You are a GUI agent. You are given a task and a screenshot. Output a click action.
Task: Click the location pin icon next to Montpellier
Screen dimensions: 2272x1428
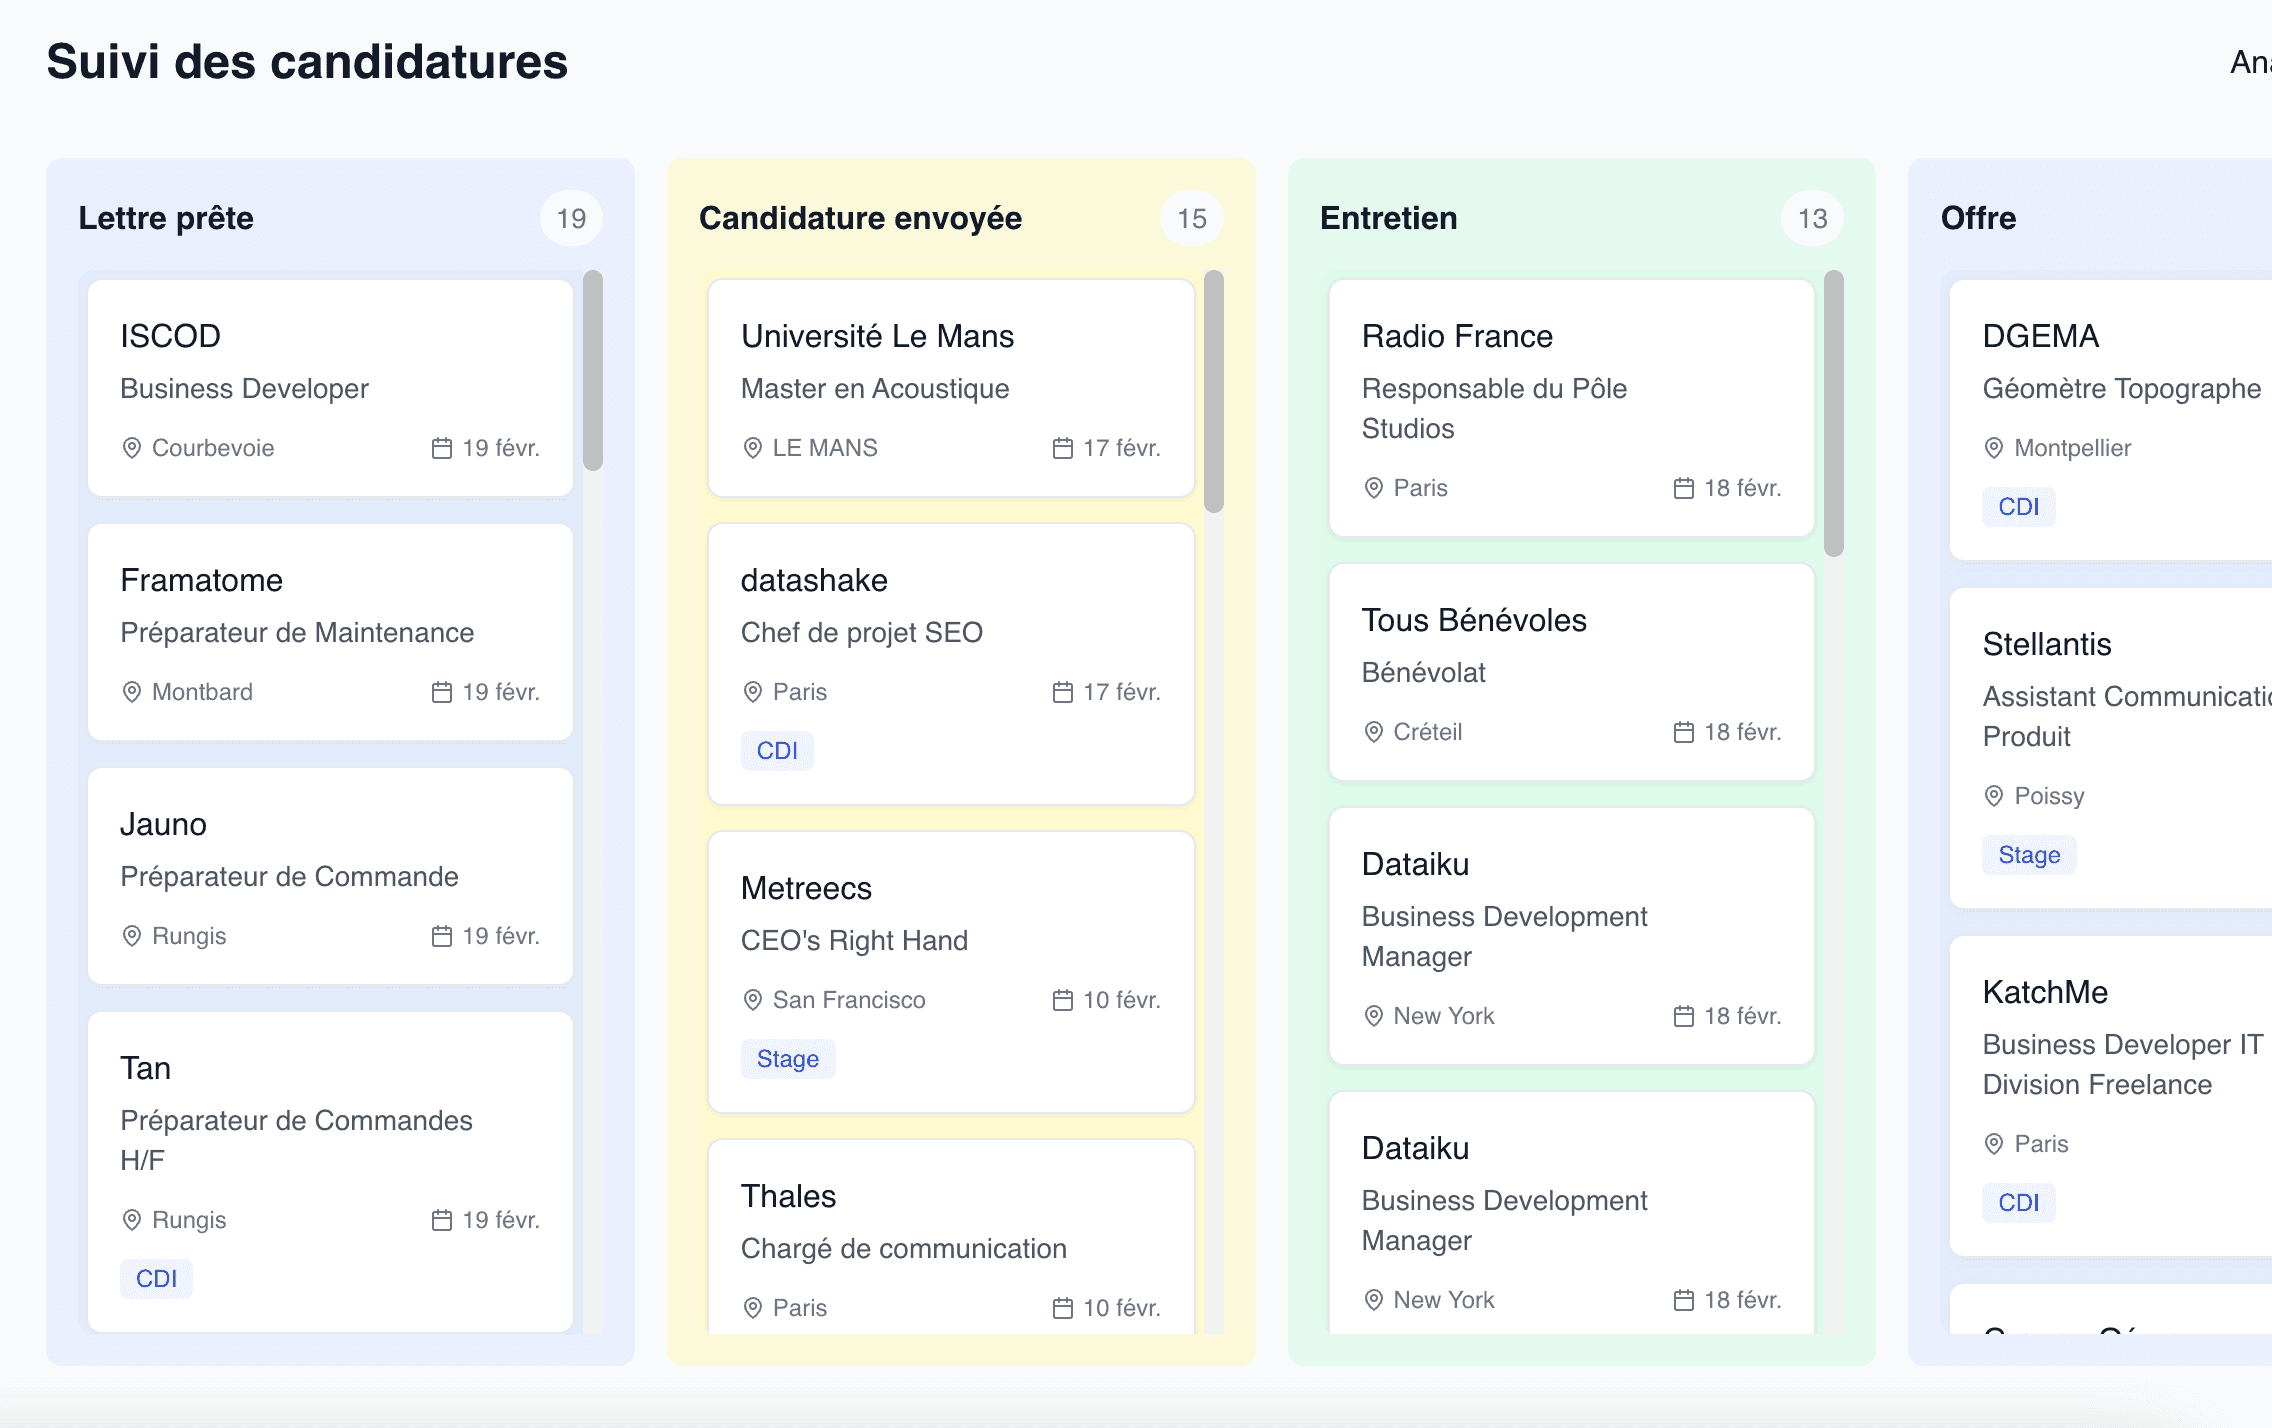pyautogui.click(x=1994, y=448)
